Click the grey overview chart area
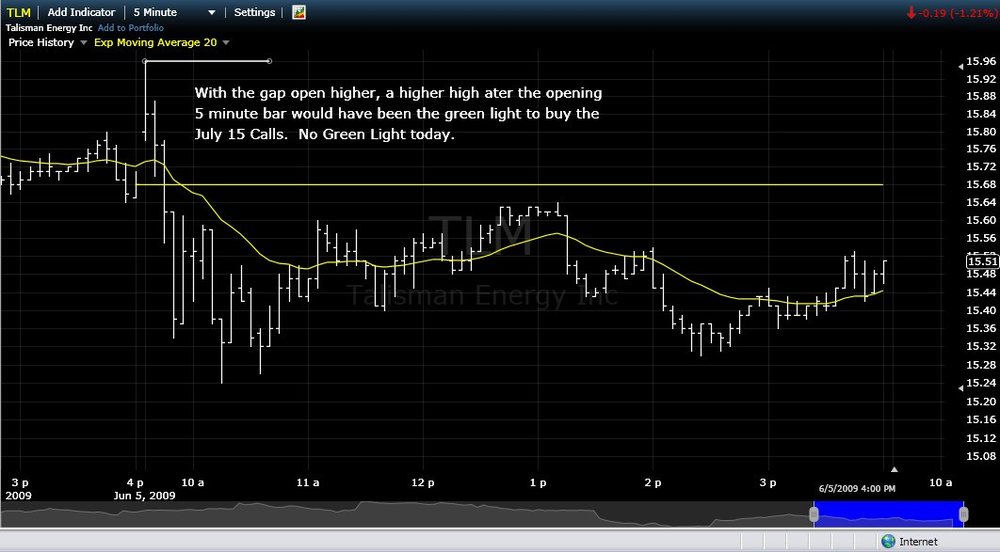Screen dimensions: 1000x552 (x=405, y=514)
